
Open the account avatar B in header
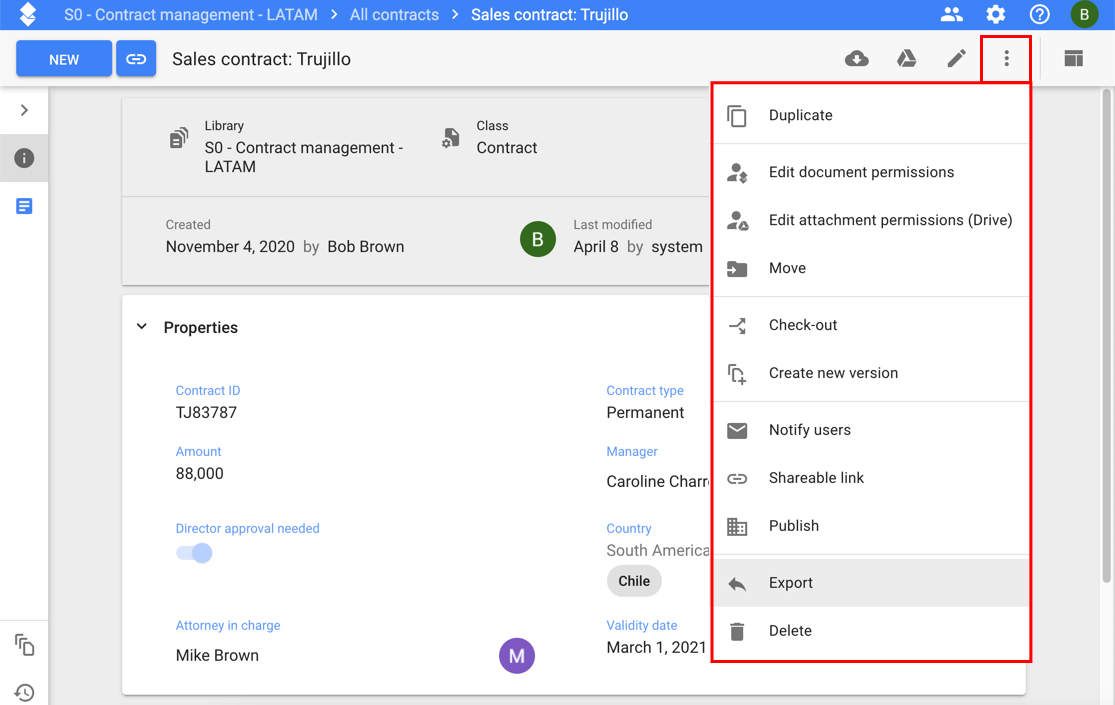[1084, 14]
